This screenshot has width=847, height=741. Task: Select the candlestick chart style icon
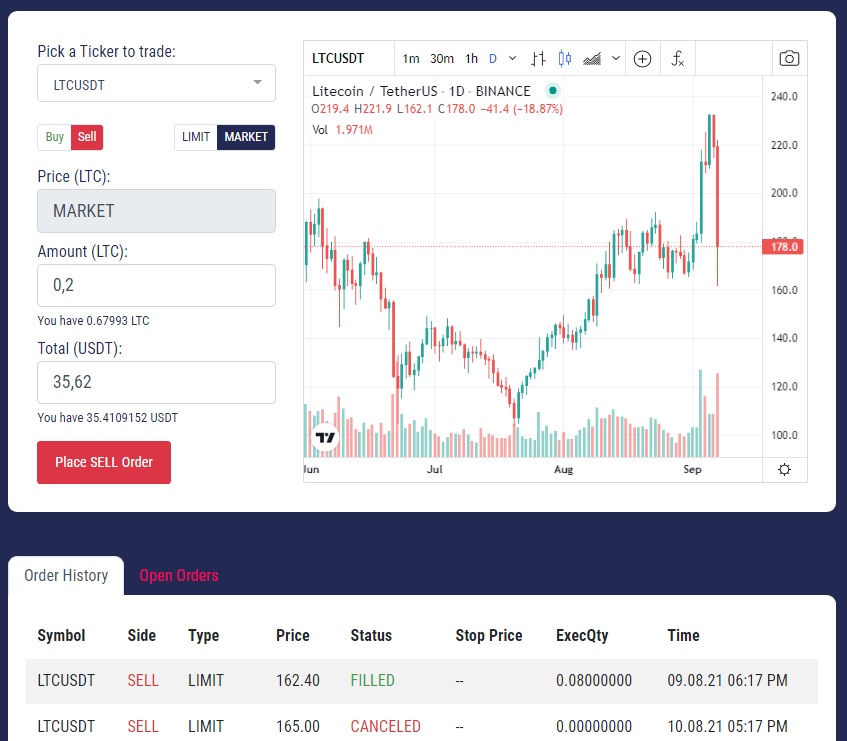[x=563, y=58]
